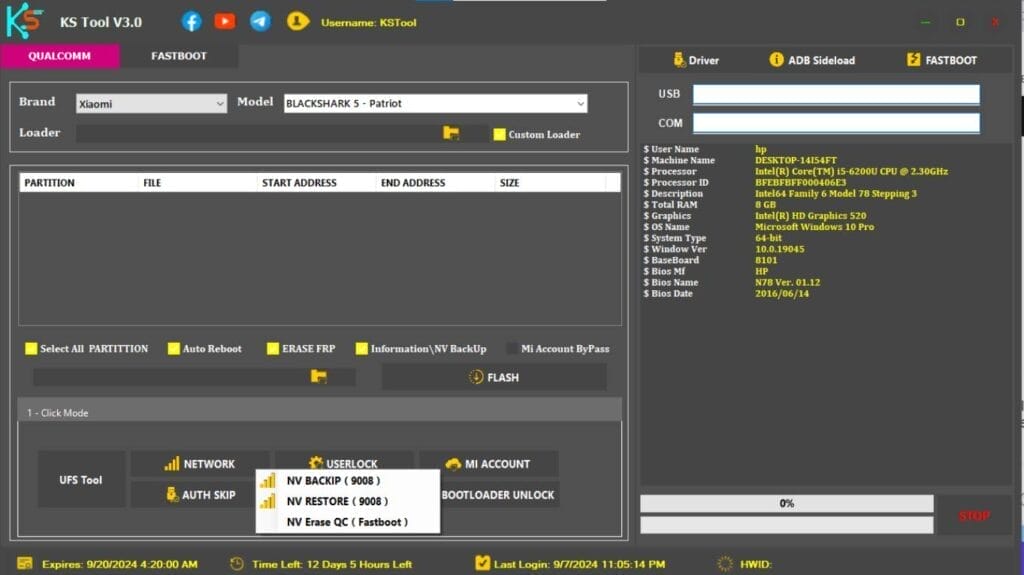Open the Facebook icon link
The width and height of the screenshot is (1024, 575).
[x=191, y=22]
